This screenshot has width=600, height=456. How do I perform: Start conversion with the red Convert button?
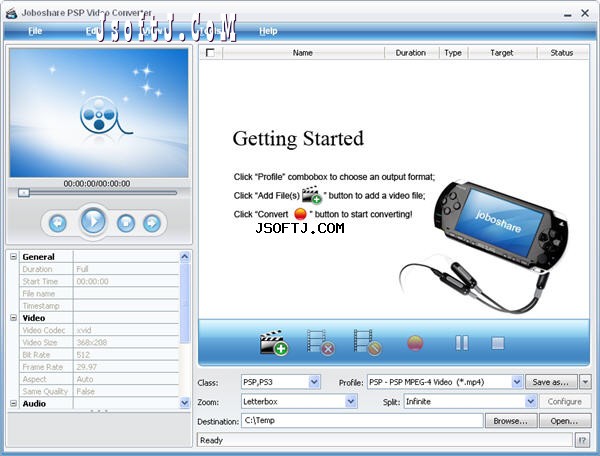415,343
